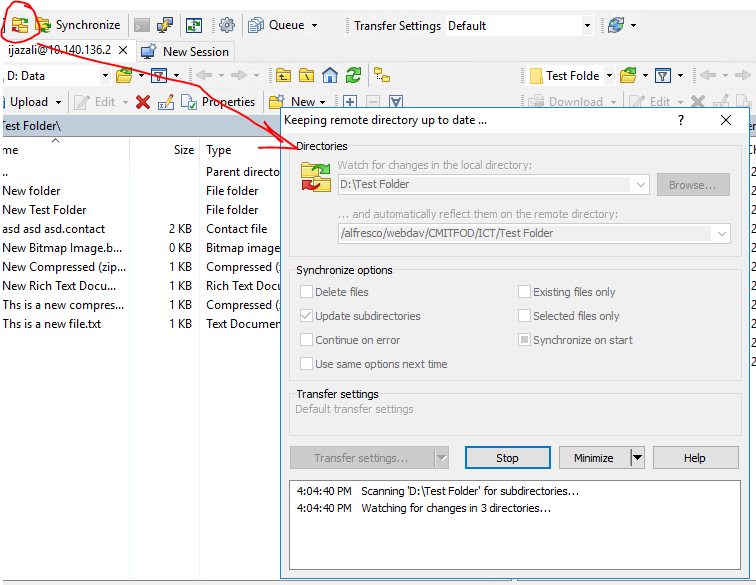Open Preferences via the gear icon

(227, 25)
